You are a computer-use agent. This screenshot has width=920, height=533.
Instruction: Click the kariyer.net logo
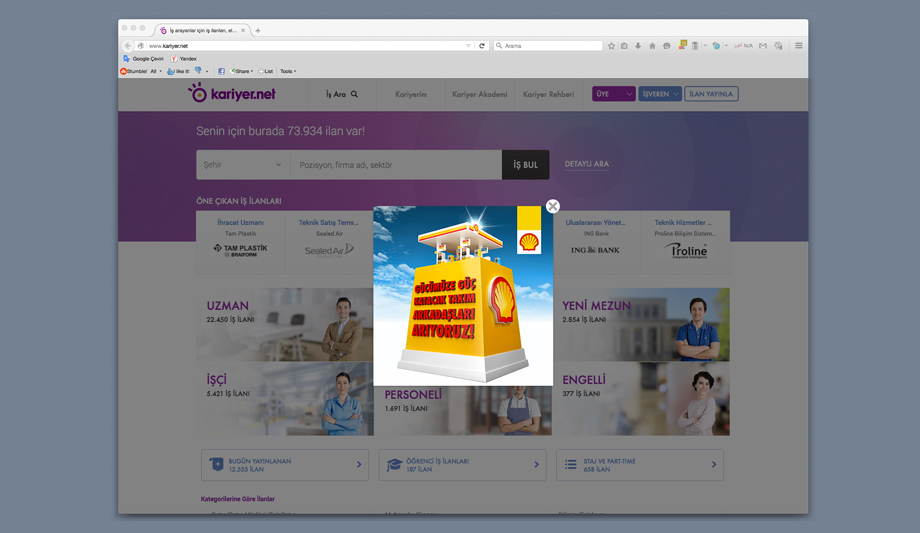232,94
